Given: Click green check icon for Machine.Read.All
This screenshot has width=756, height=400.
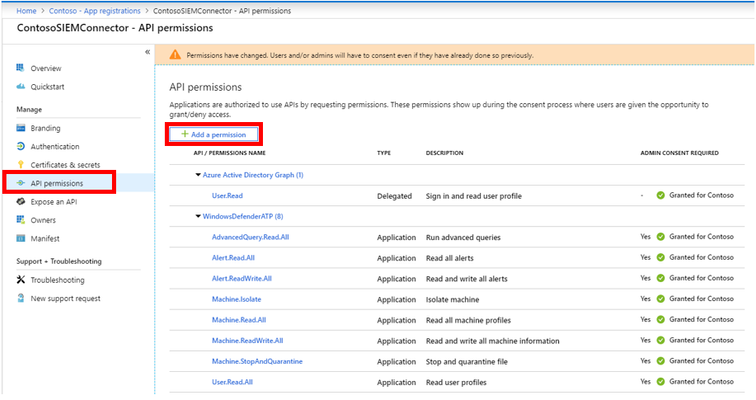Looking at the screenshot, I should 661,320.
